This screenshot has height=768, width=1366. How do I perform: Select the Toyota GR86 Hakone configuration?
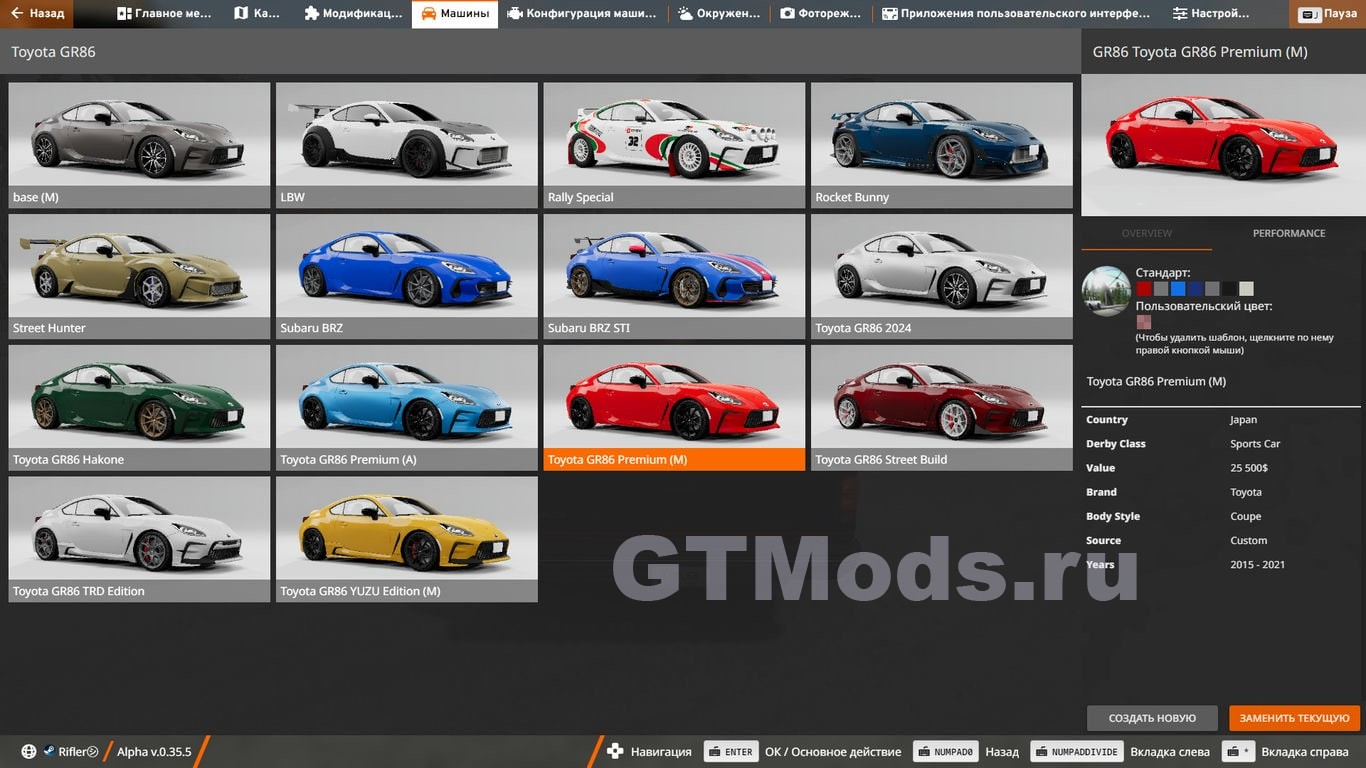pos(139,408)
